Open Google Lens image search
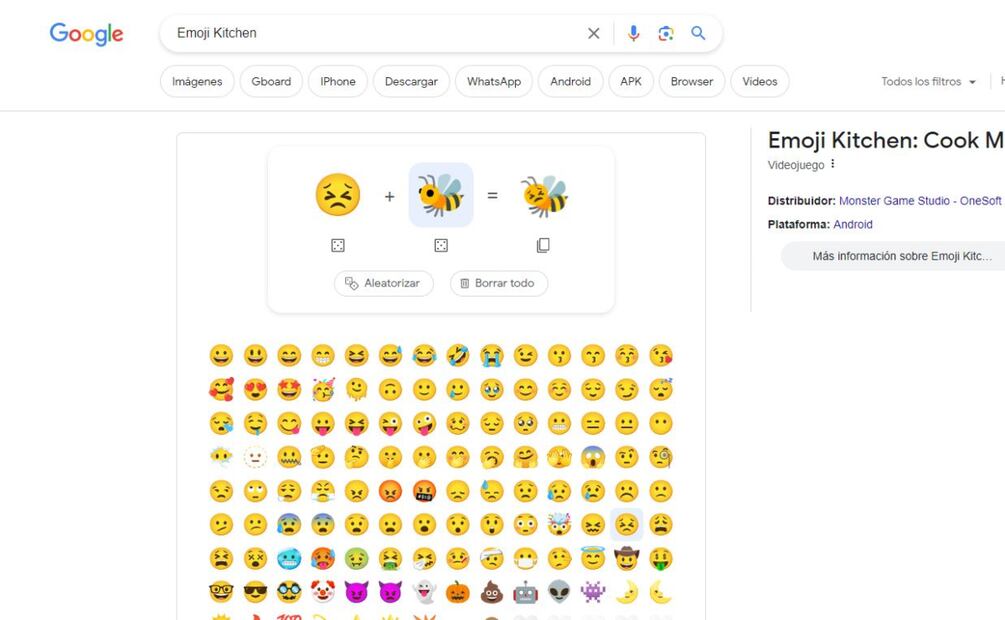1005x620 pixels. click(666, 33)
